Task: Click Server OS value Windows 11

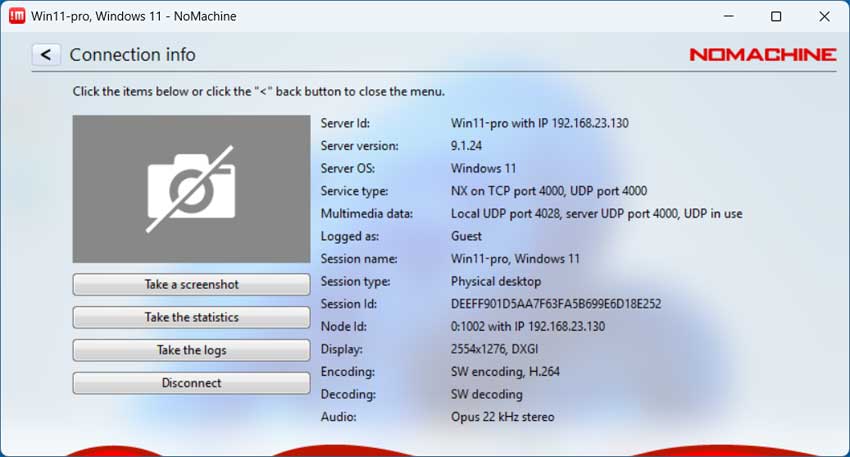Action: [x=483, y=169]
